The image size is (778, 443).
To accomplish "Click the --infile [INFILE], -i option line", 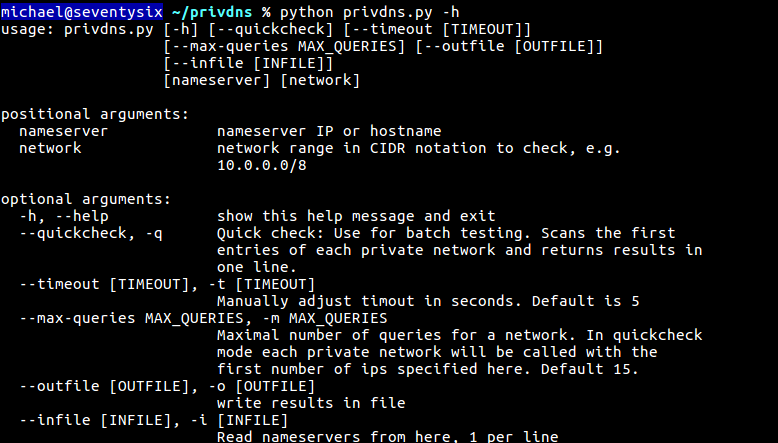I will point(154,420).
